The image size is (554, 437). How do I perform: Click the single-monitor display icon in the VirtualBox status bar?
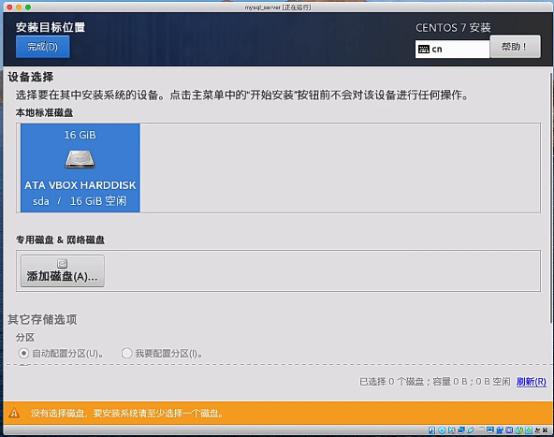(490, 430)
